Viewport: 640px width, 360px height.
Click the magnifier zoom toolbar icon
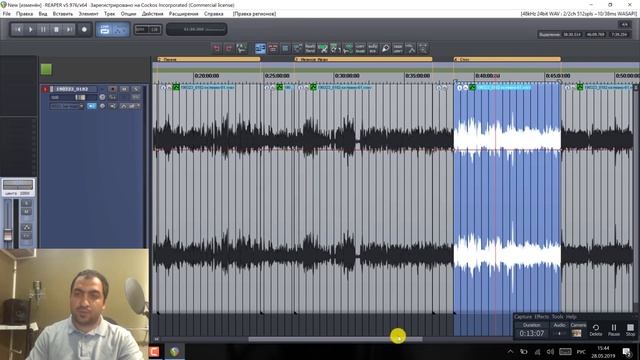coord(385,49)
